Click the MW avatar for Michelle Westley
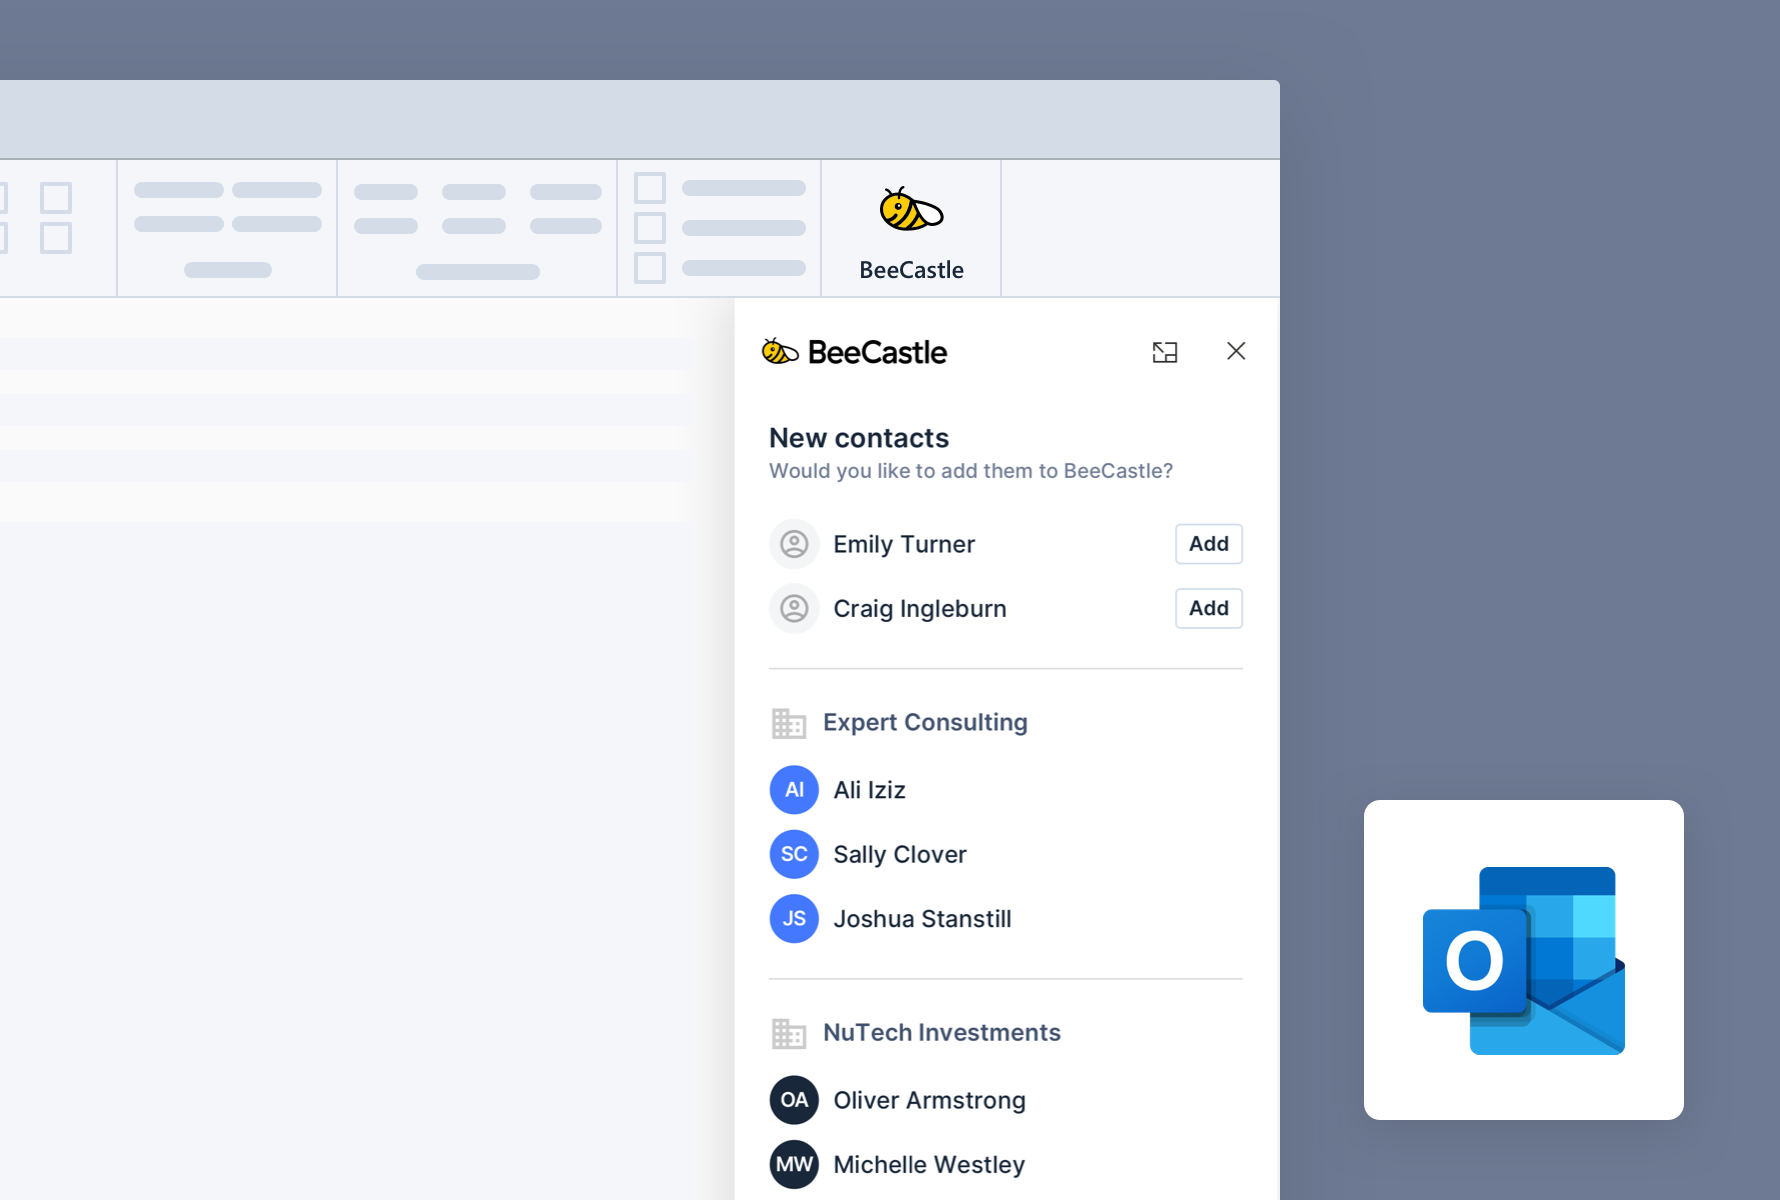 794,1164
